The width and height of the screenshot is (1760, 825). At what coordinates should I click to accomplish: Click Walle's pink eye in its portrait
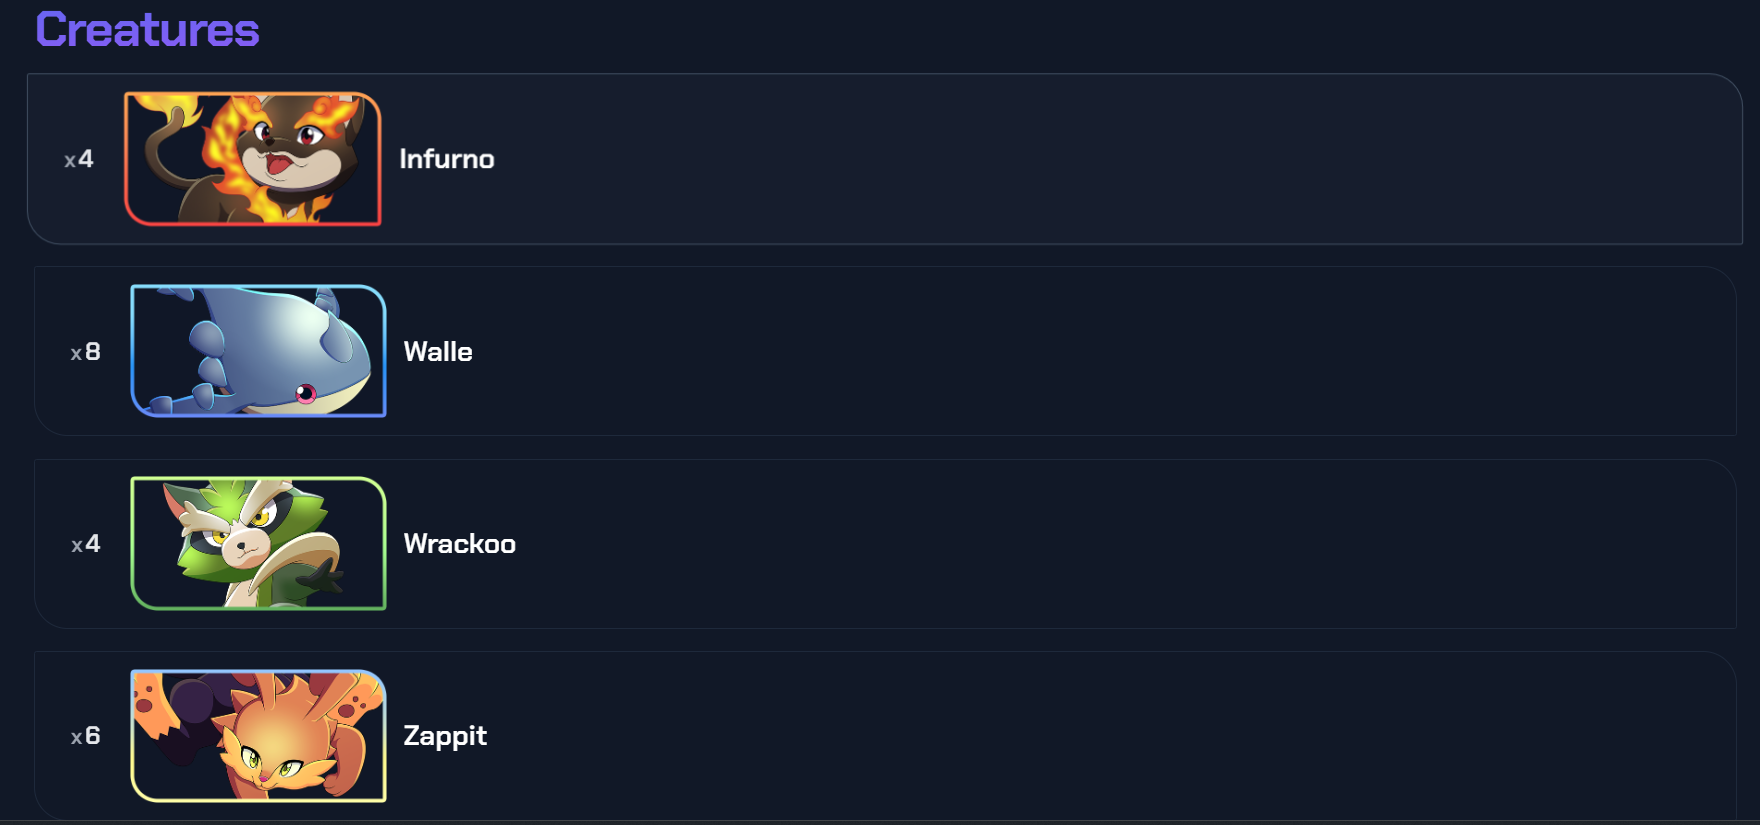pos(306,393)
